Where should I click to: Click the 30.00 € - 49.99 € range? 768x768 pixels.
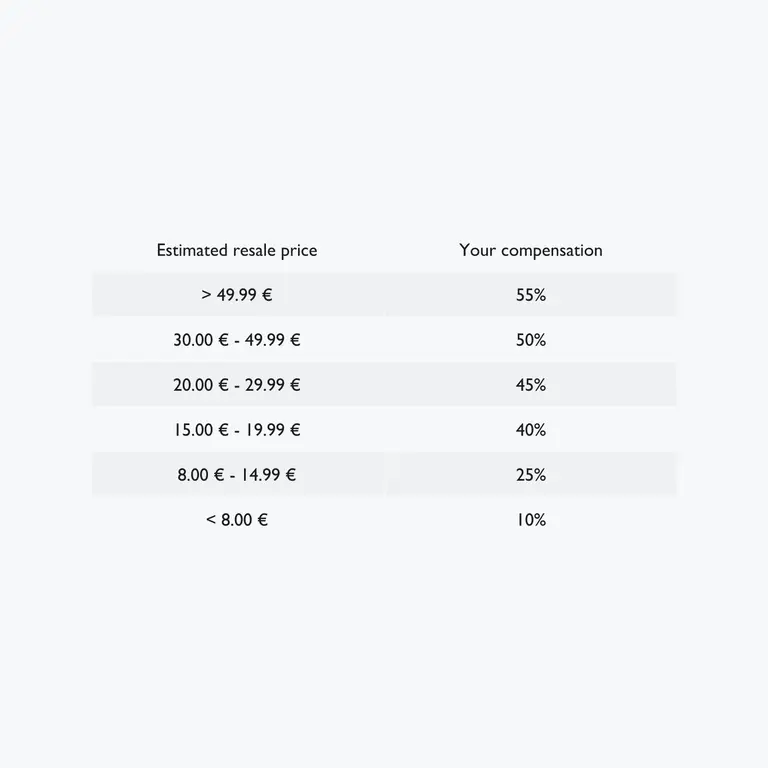pyautogui.click(x=237, y=340)
